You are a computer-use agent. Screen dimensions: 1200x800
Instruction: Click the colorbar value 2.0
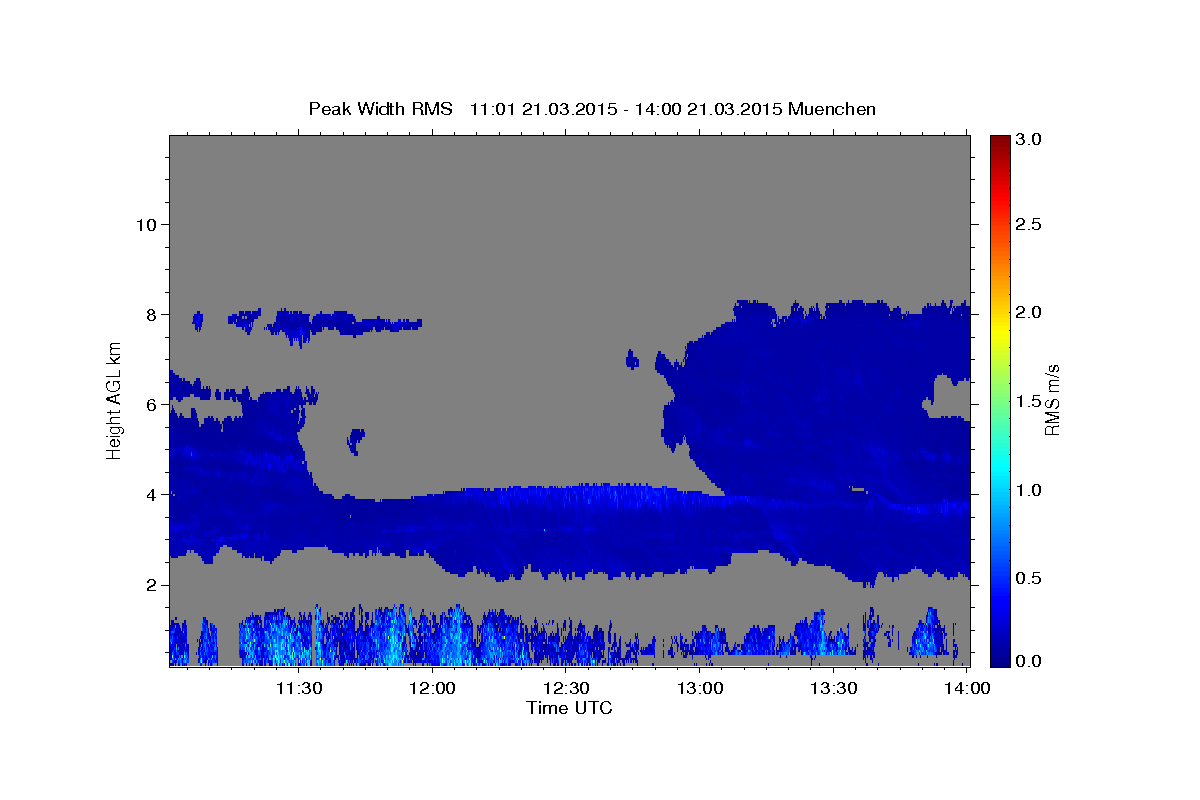click(1030, 313)
